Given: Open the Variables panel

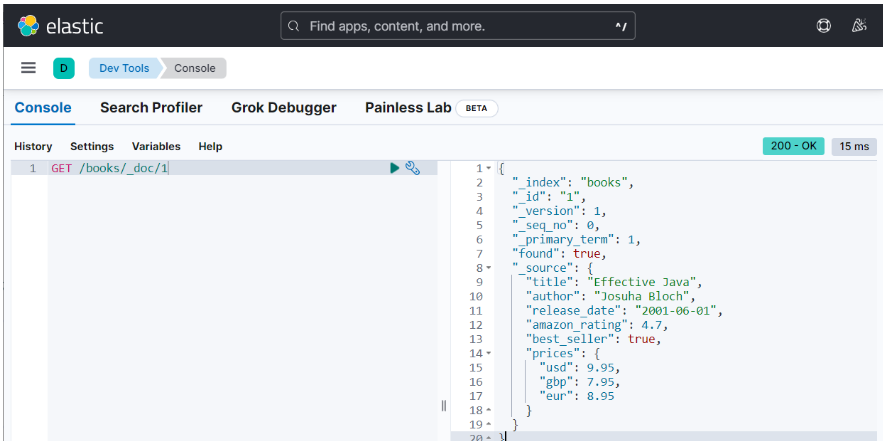Looking at the screenshot, I should pyautogui.click(x=156, y=146).
